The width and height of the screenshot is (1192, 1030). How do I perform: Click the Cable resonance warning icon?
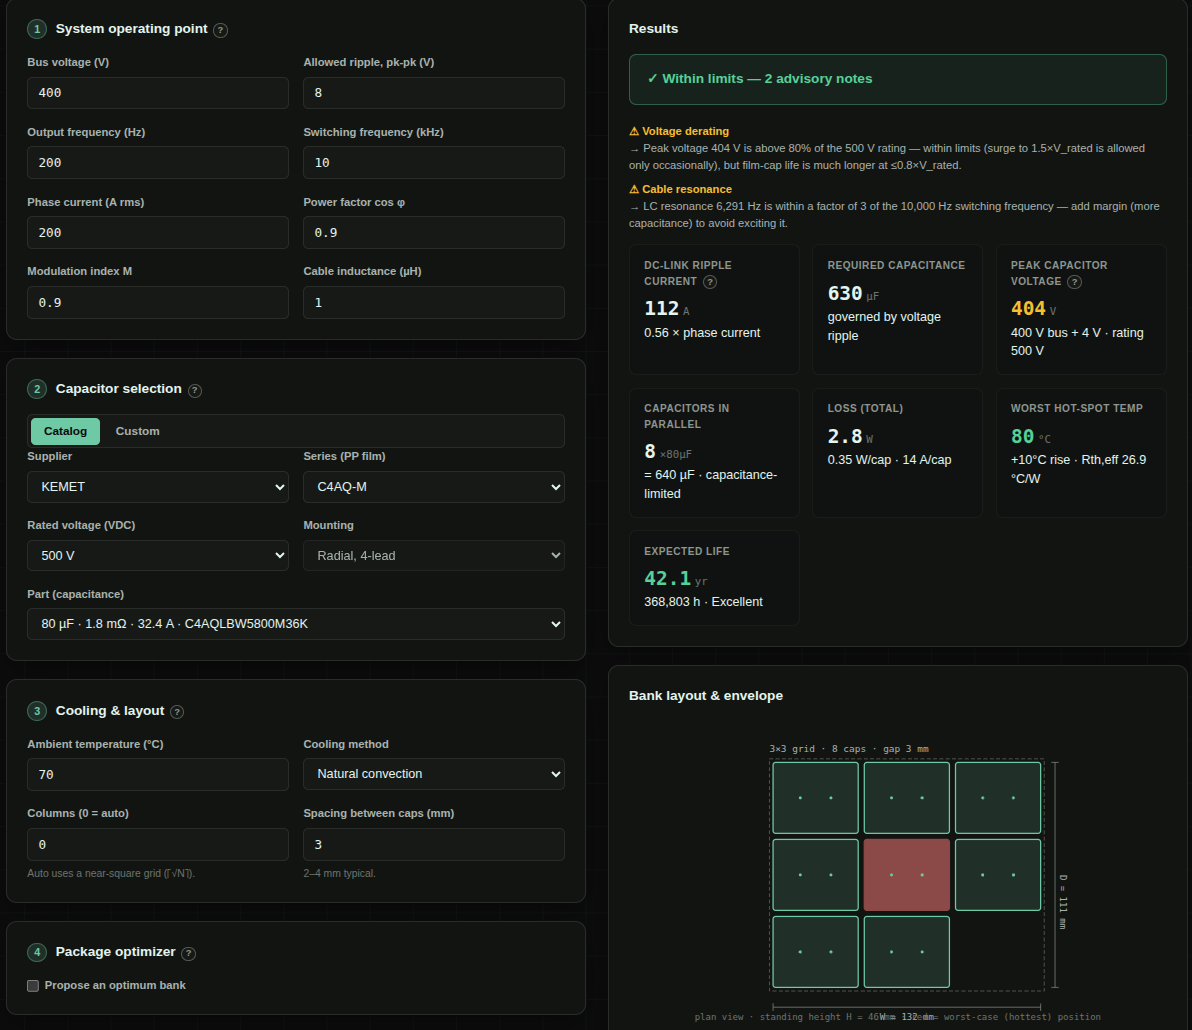coord(634,189)
